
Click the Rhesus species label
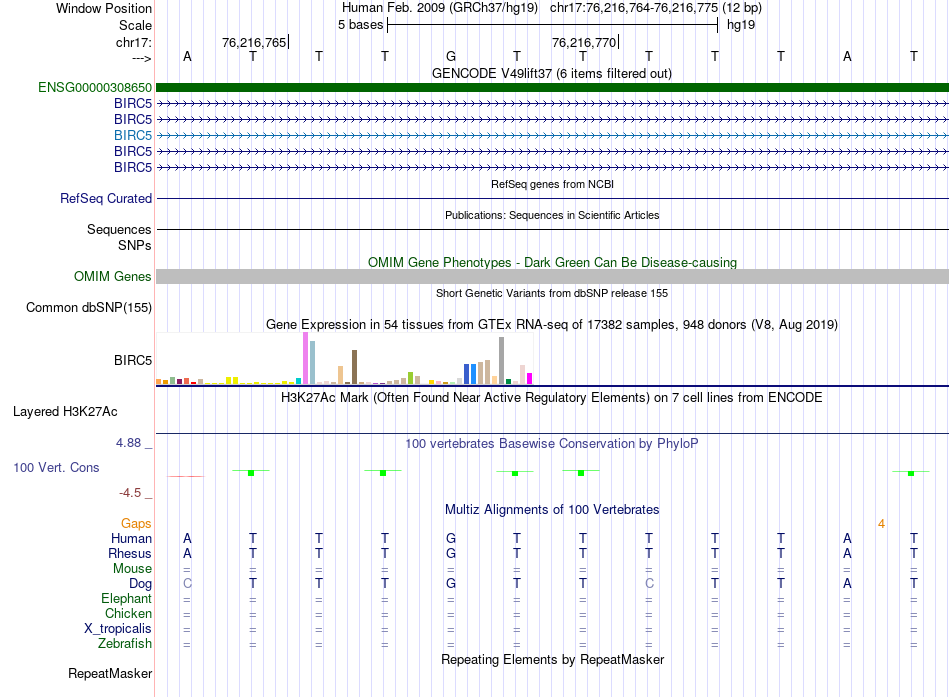click(x=130, y=553)
